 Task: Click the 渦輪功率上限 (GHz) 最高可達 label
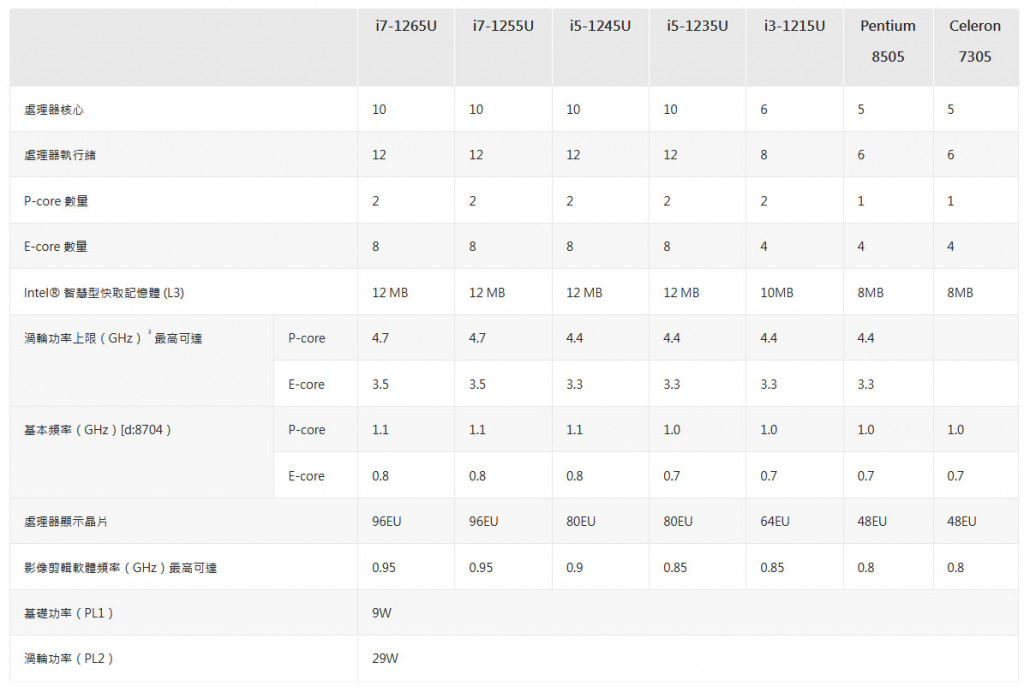pos(113,338)
